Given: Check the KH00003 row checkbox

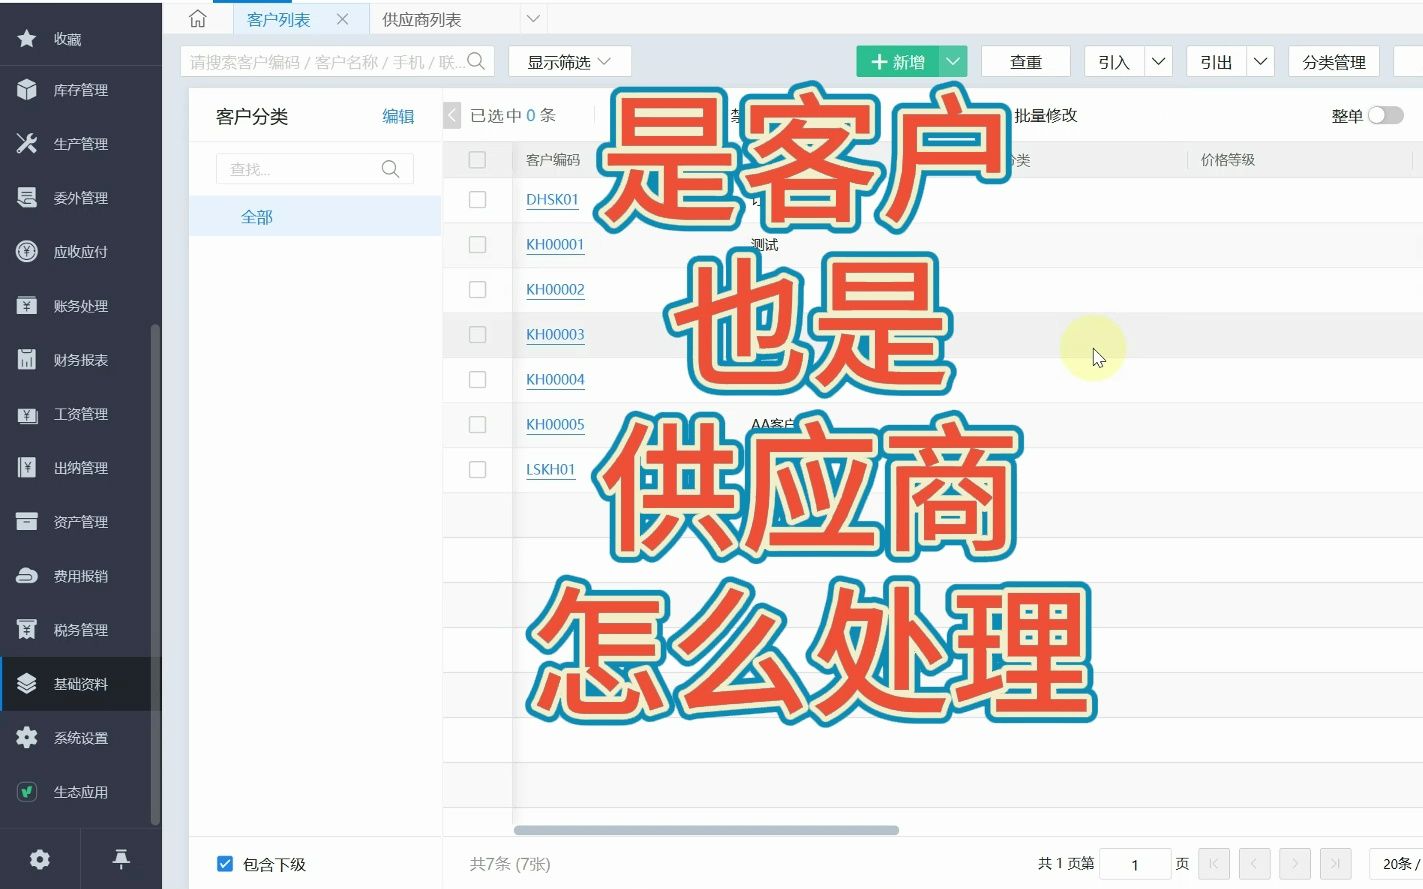Looking at the screenshot, I should [x=477, y=335].
